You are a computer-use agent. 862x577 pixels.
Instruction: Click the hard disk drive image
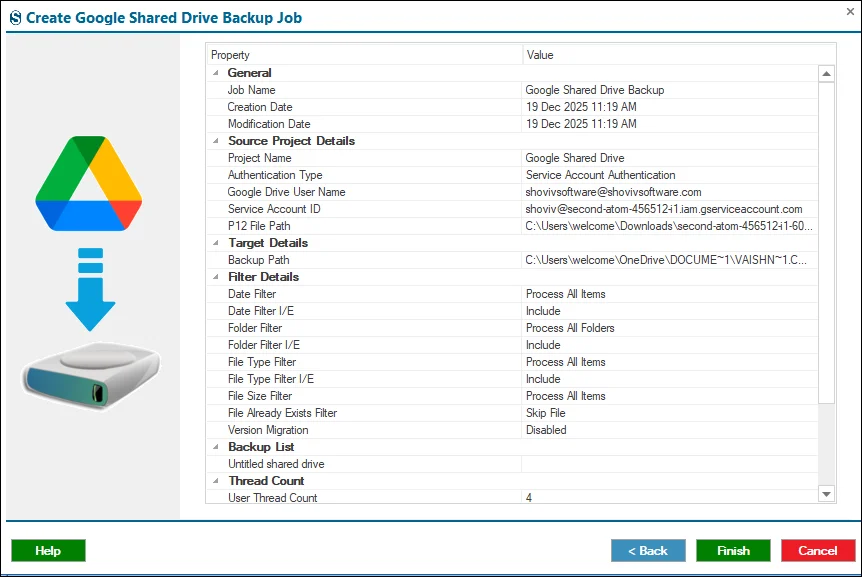click(91, 375)
